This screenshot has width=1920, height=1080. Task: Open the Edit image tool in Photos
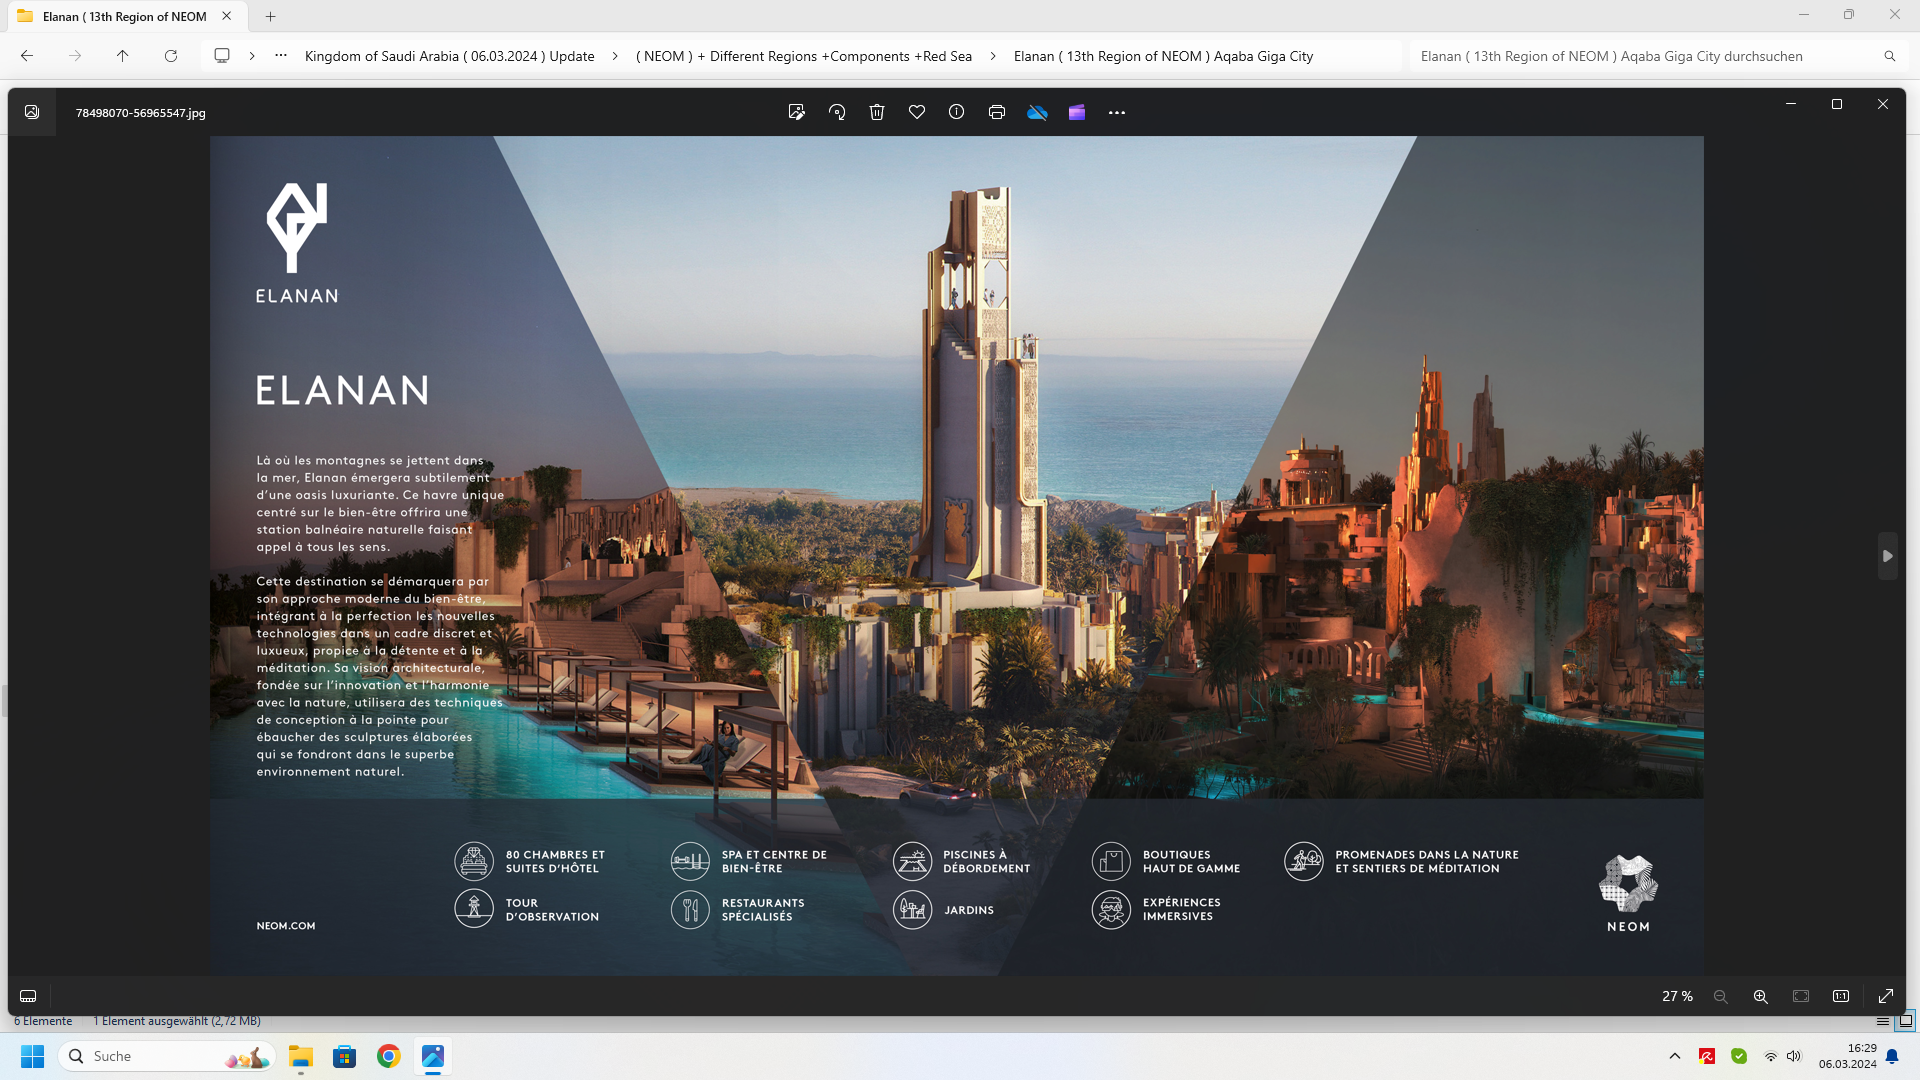click(796, 112)
